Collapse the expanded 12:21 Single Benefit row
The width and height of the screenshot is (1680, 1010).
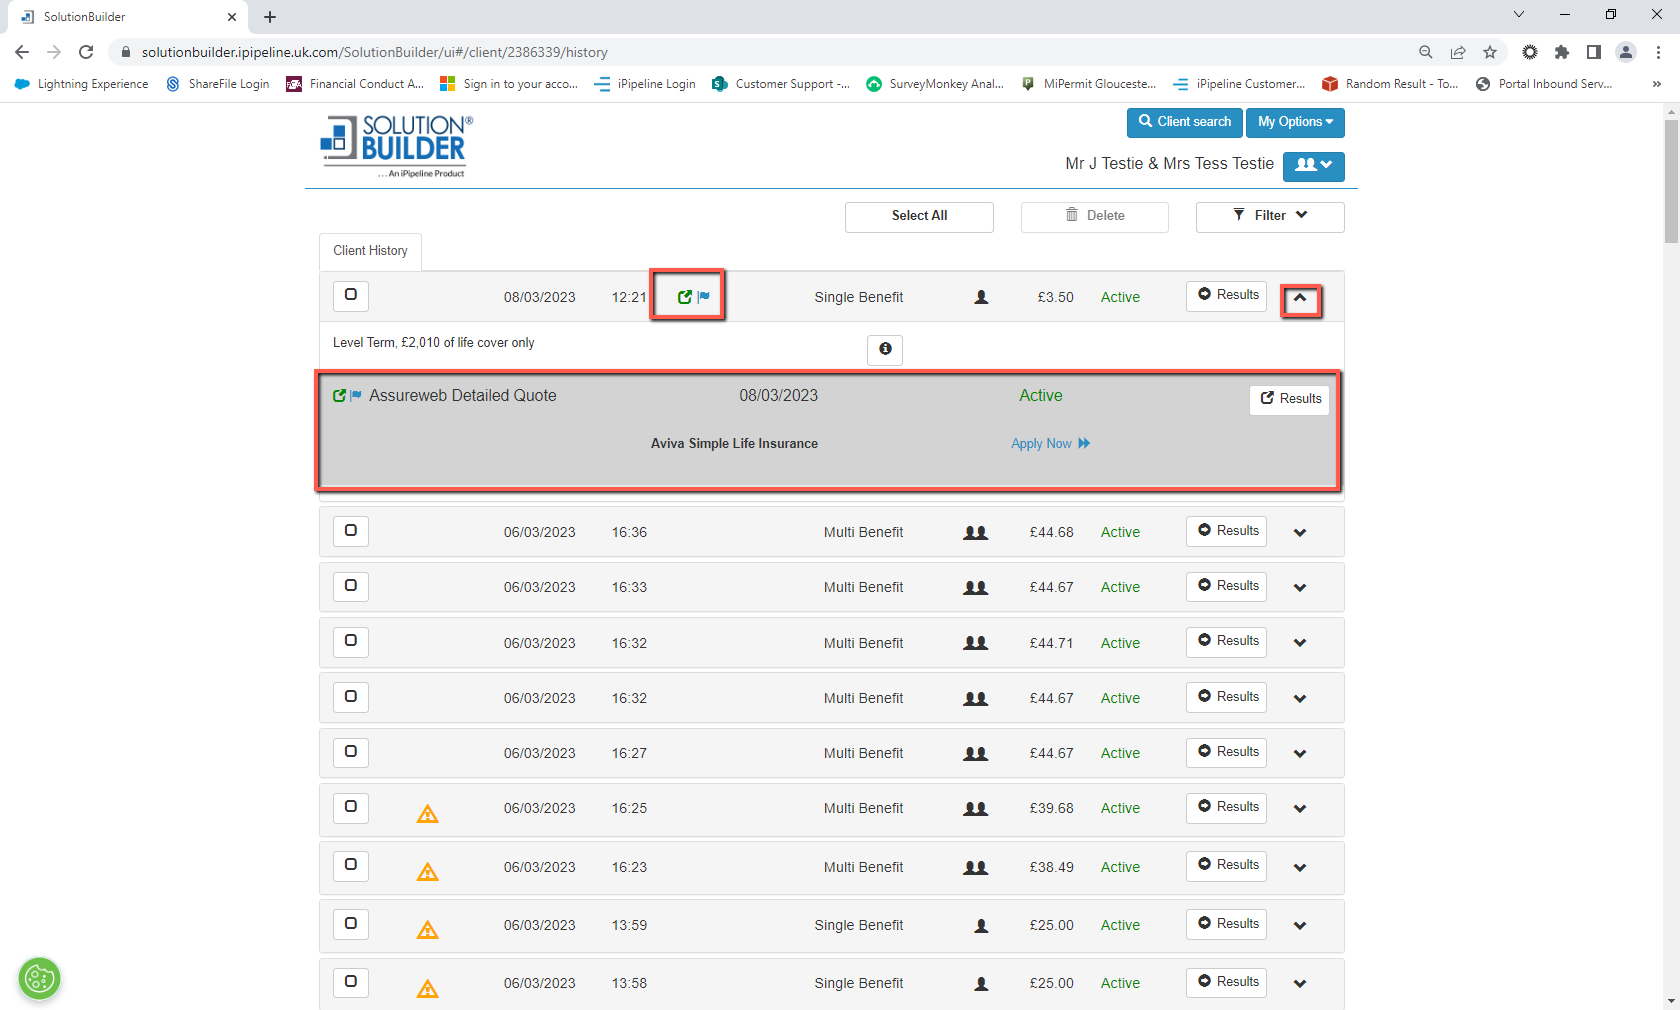(x=1300, y=298)
